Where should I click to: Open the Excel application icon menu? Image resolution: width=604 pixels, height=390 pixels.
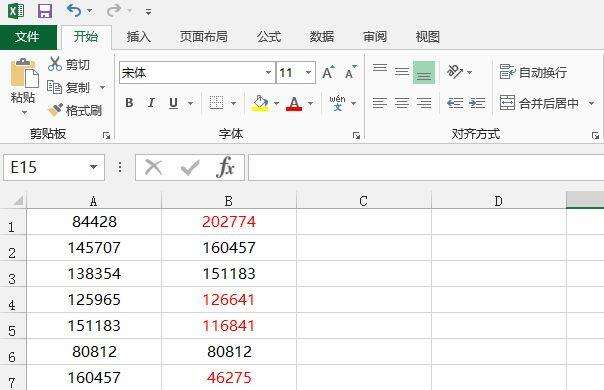pos(16,10)
